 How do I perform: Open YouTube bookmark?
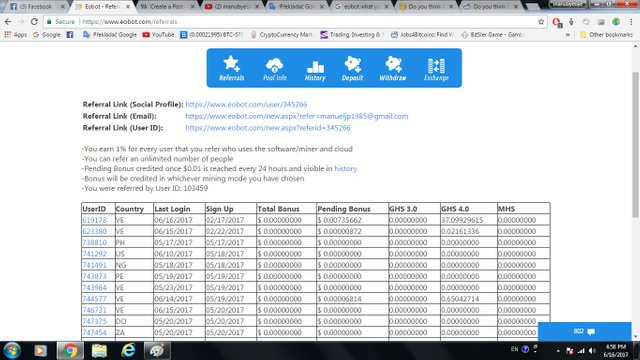pyautogui.click(x=158, y=35)
